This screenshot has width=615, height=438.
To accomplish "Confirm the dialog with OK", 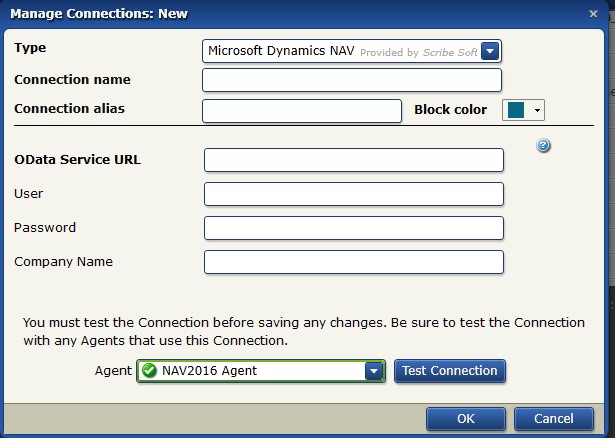I will click(466, 418).
